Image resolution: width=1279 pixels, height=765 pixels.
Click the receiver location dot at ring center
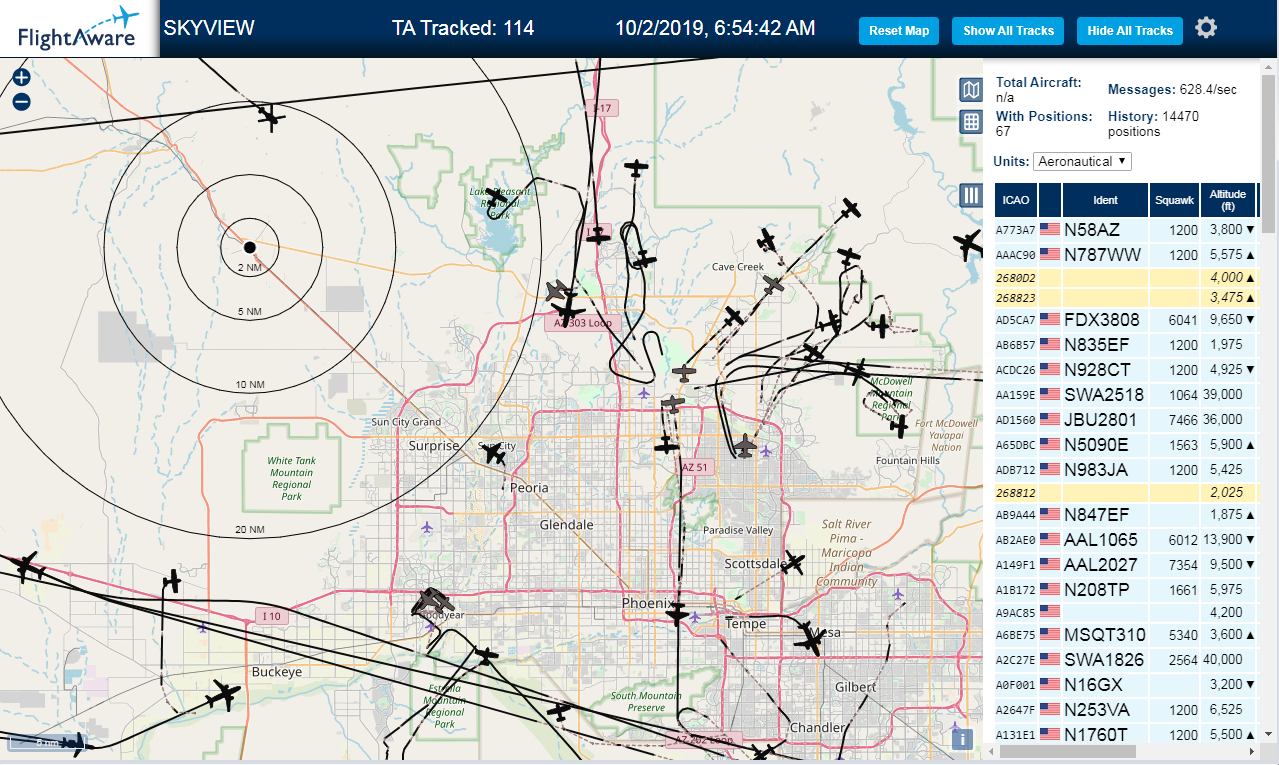click(x=250, y=247)
